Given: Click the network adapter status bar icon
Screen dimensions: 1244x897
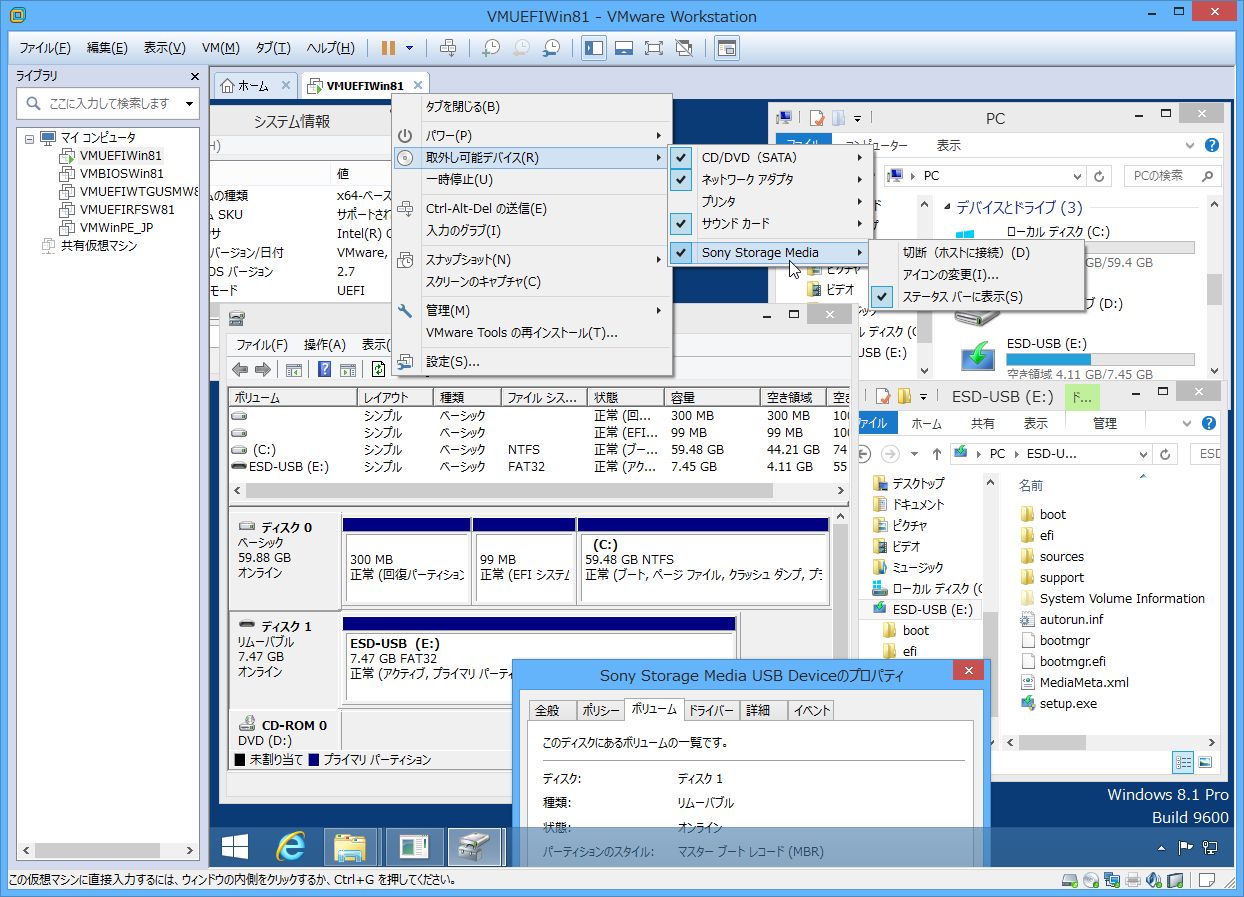Looking at the screenshot, I should [x=1111, y=880].
